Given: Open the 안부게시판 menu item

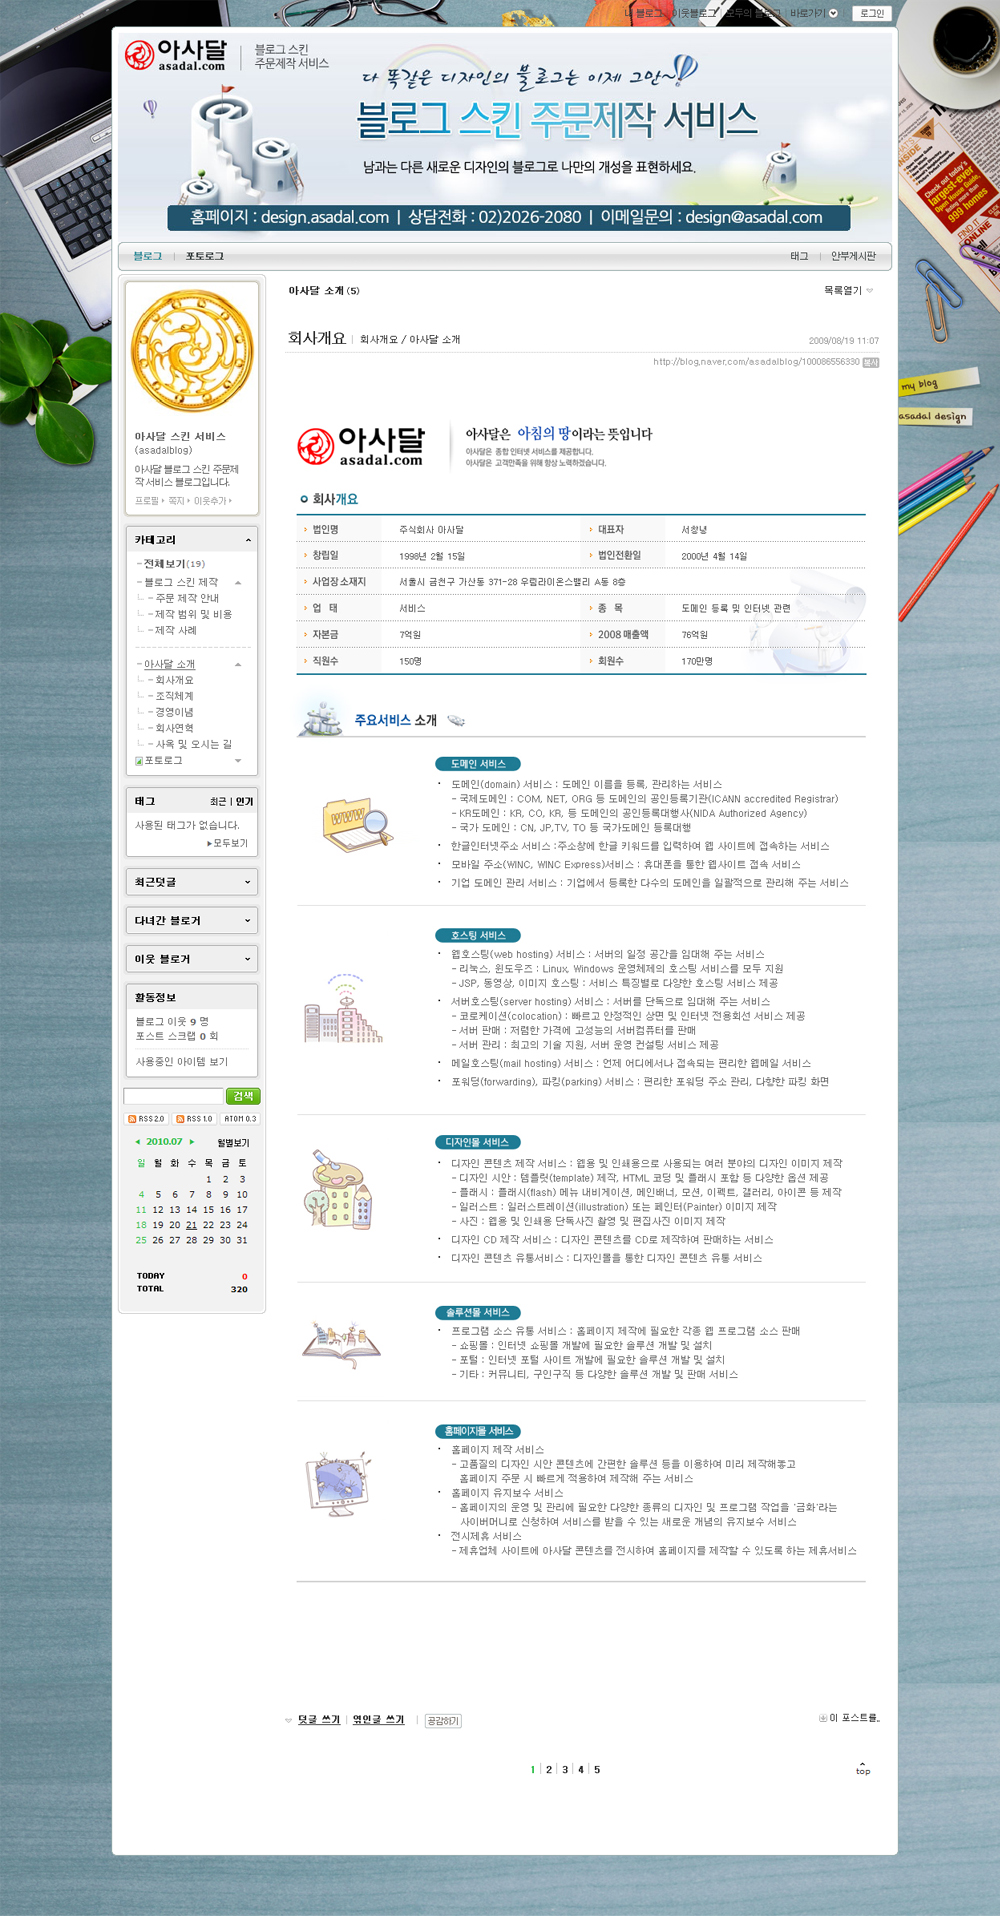Looking at the screenshot, I should point(853,257).
